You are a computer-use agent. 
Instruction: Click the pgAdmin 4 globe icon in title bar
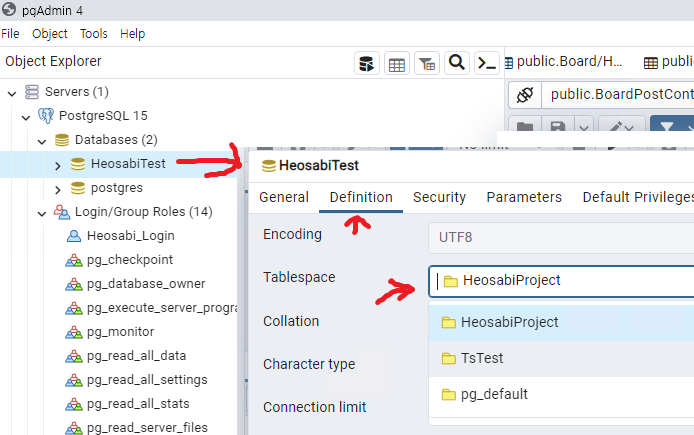tap(9, 9)
